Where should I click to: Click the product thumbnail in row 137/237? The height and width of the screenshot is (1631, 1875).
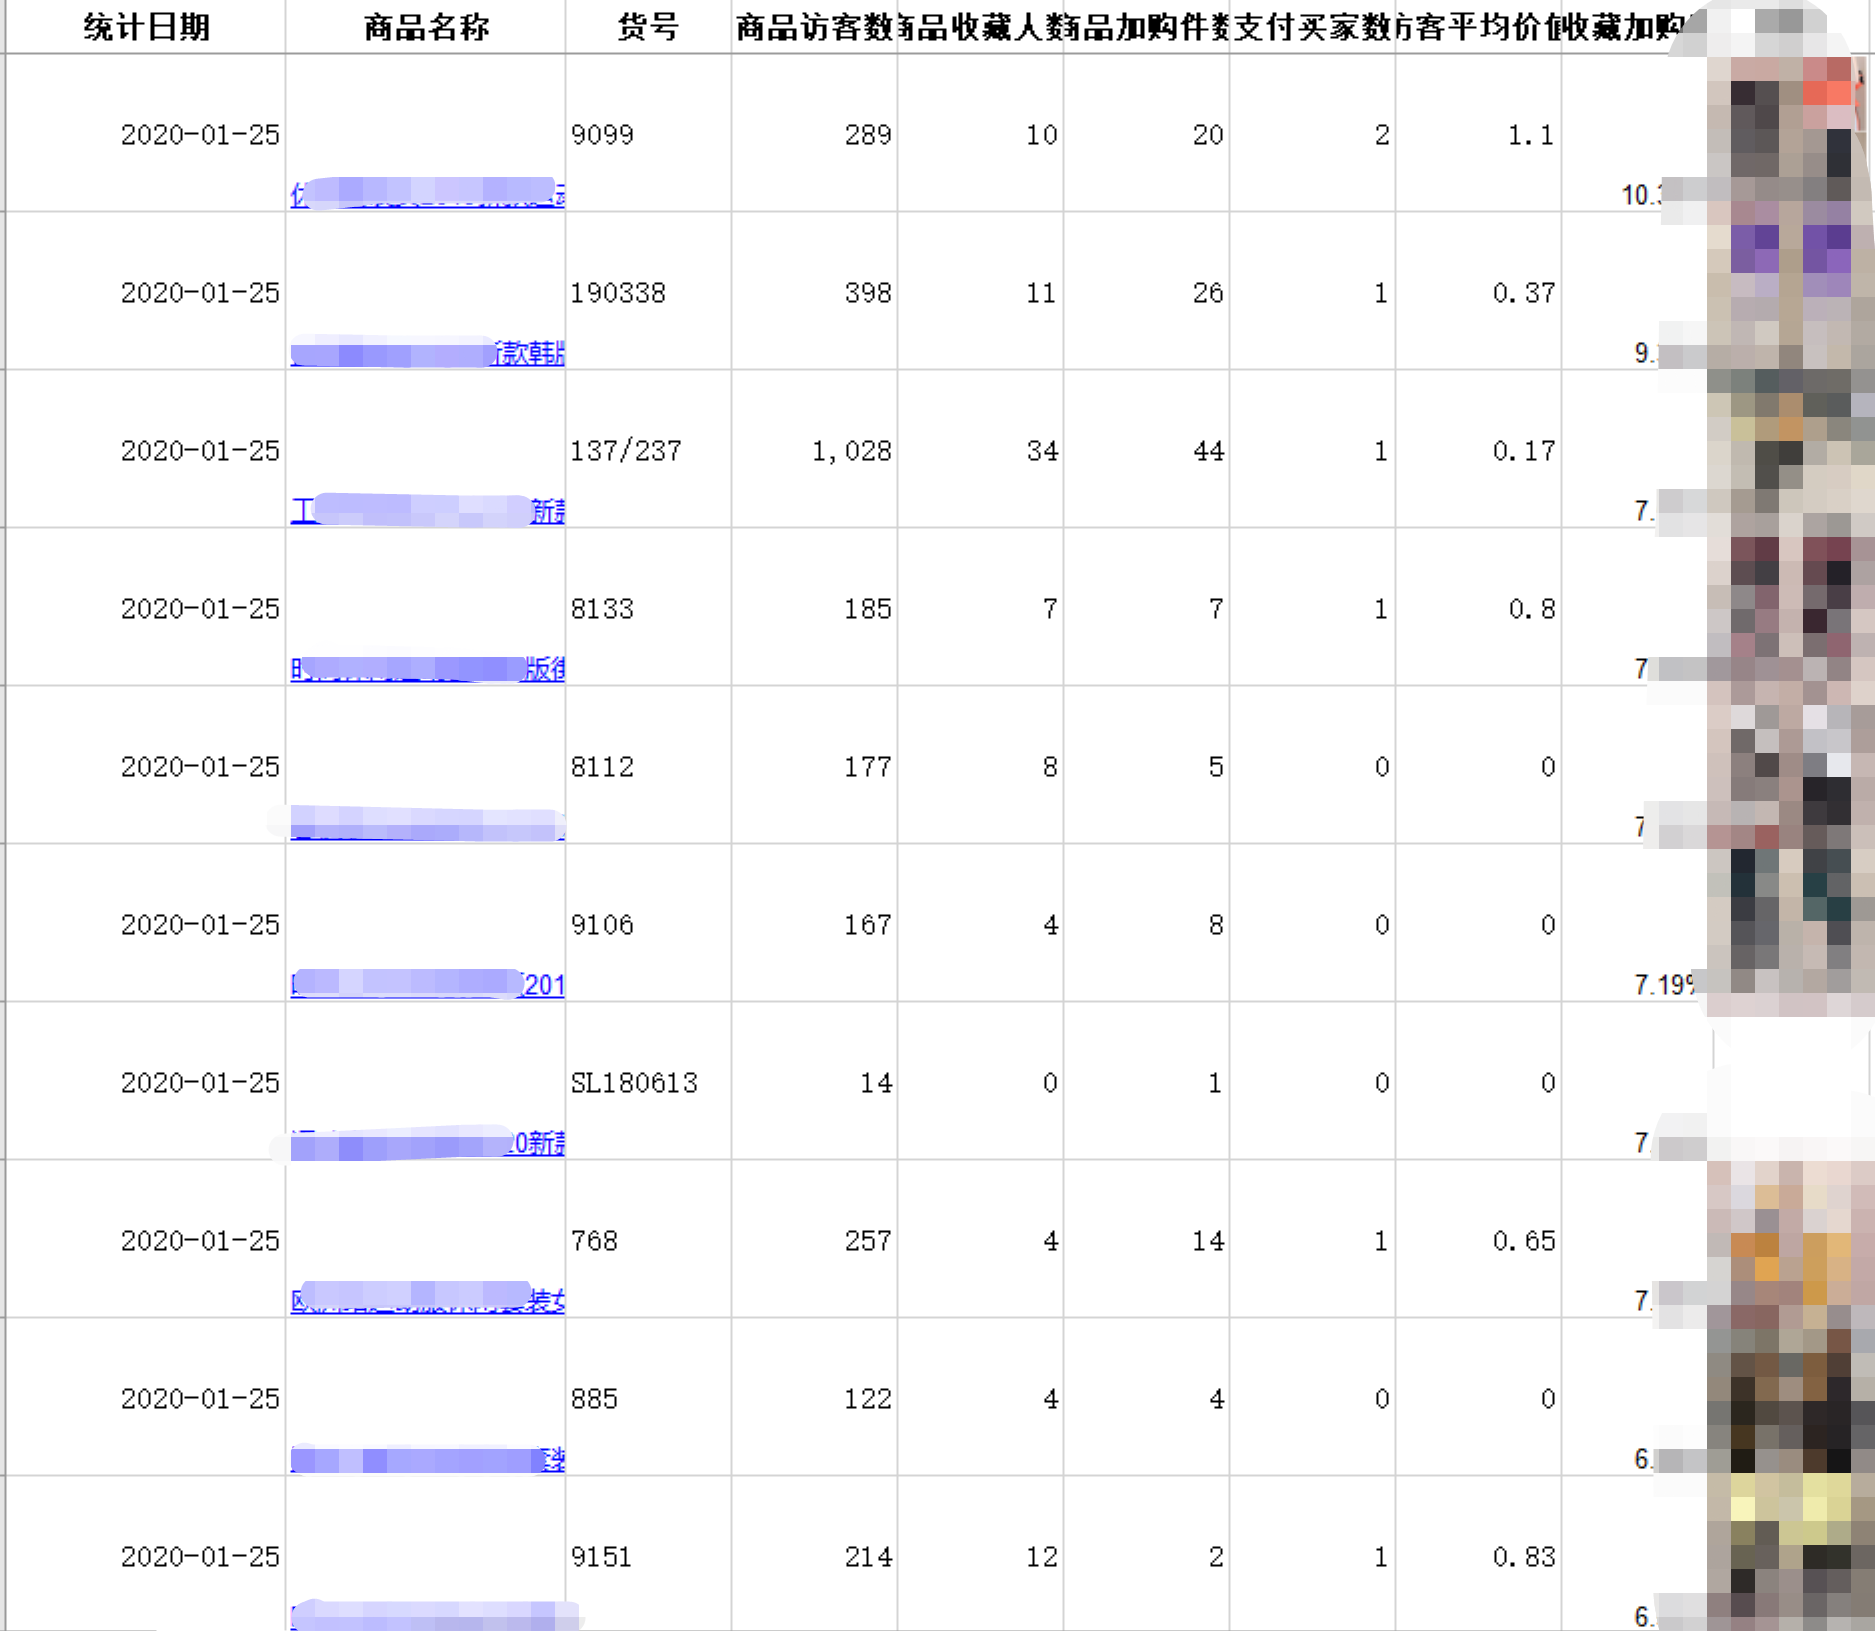pyautogui.click(x=1788, y=448)
